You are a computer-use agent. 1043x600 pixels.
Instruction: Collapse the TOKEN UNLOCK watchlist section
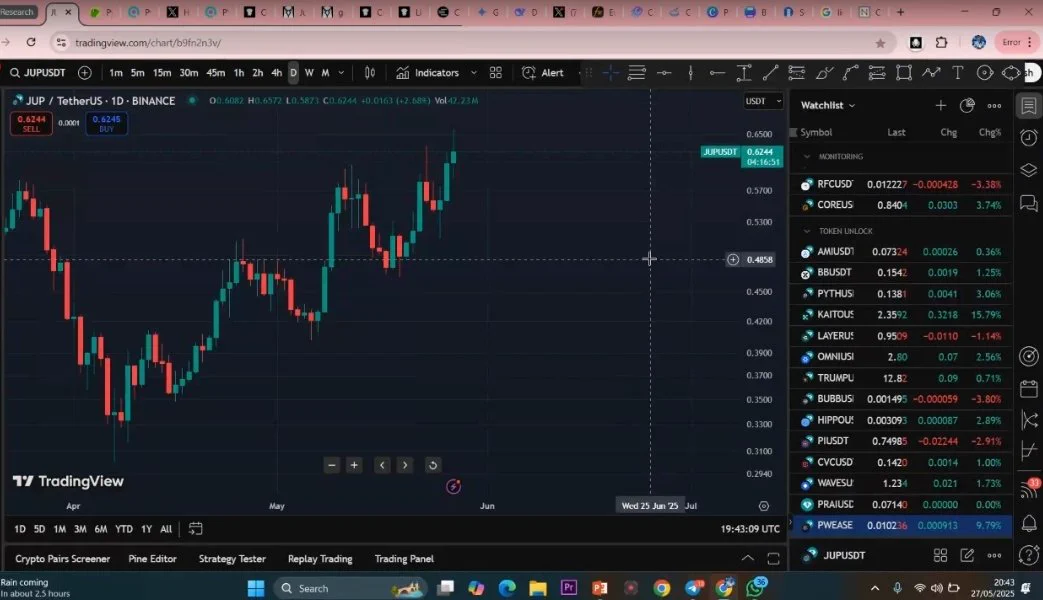[807, 231]
